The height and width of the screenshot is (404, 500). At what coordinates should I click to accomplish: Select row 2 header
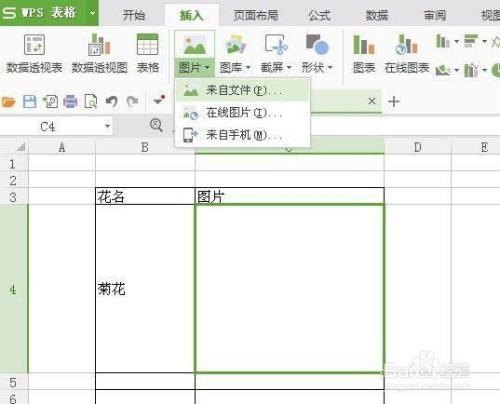tap(13, 180)
